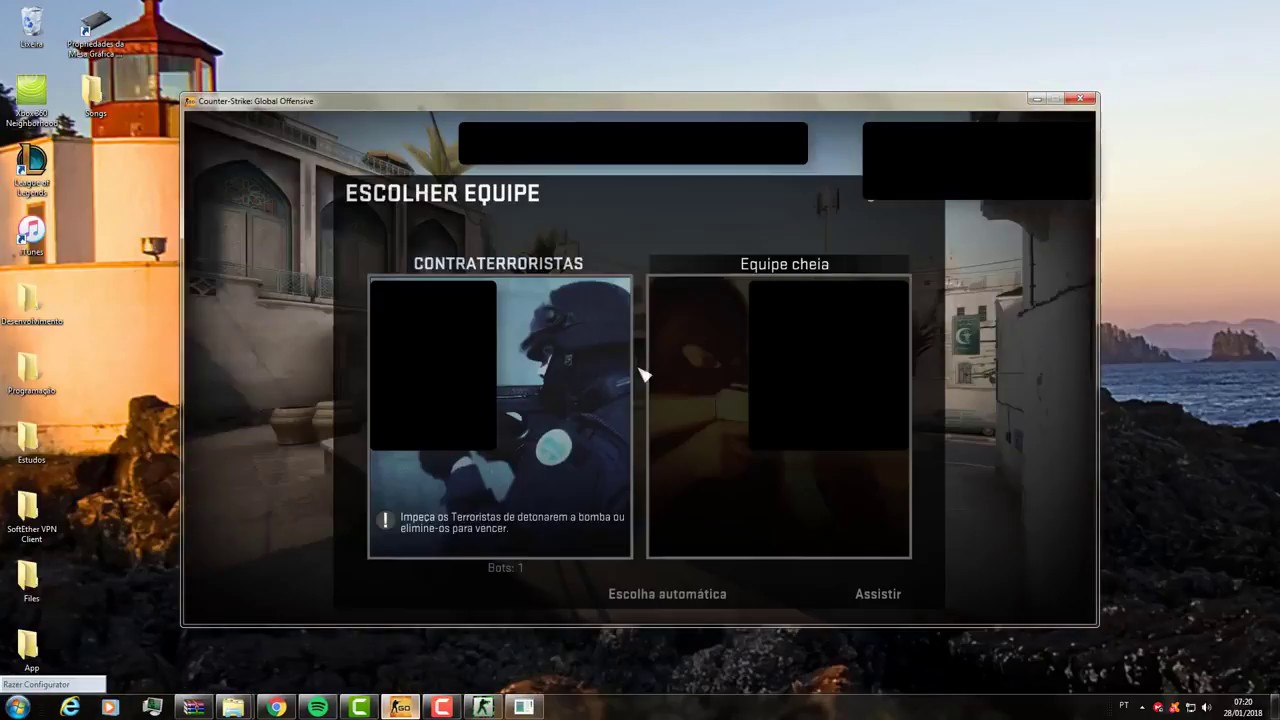Click the ESCOLHER EQUIPE heading

click(442, 194)
